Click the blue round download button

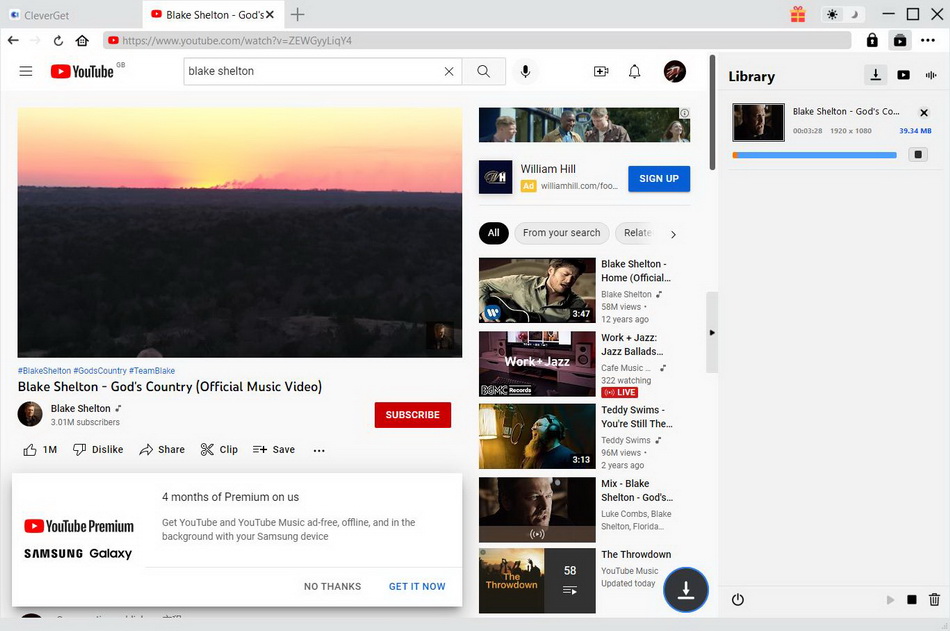[x=686, y=590]
